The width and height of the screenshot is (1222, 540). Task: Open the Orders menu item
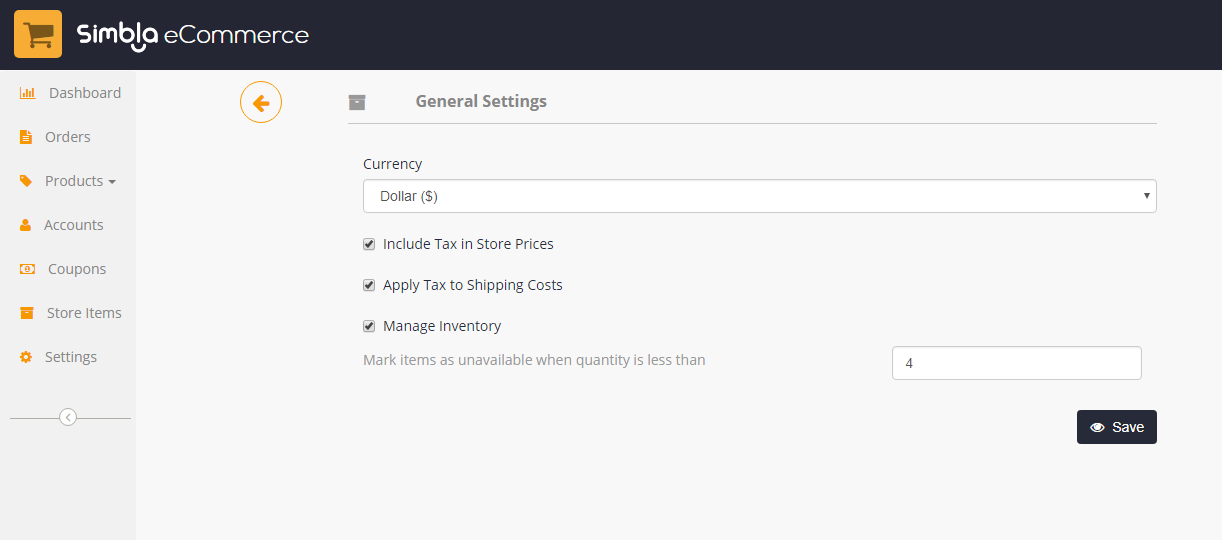pyautogui.click(x=68, y=137)
